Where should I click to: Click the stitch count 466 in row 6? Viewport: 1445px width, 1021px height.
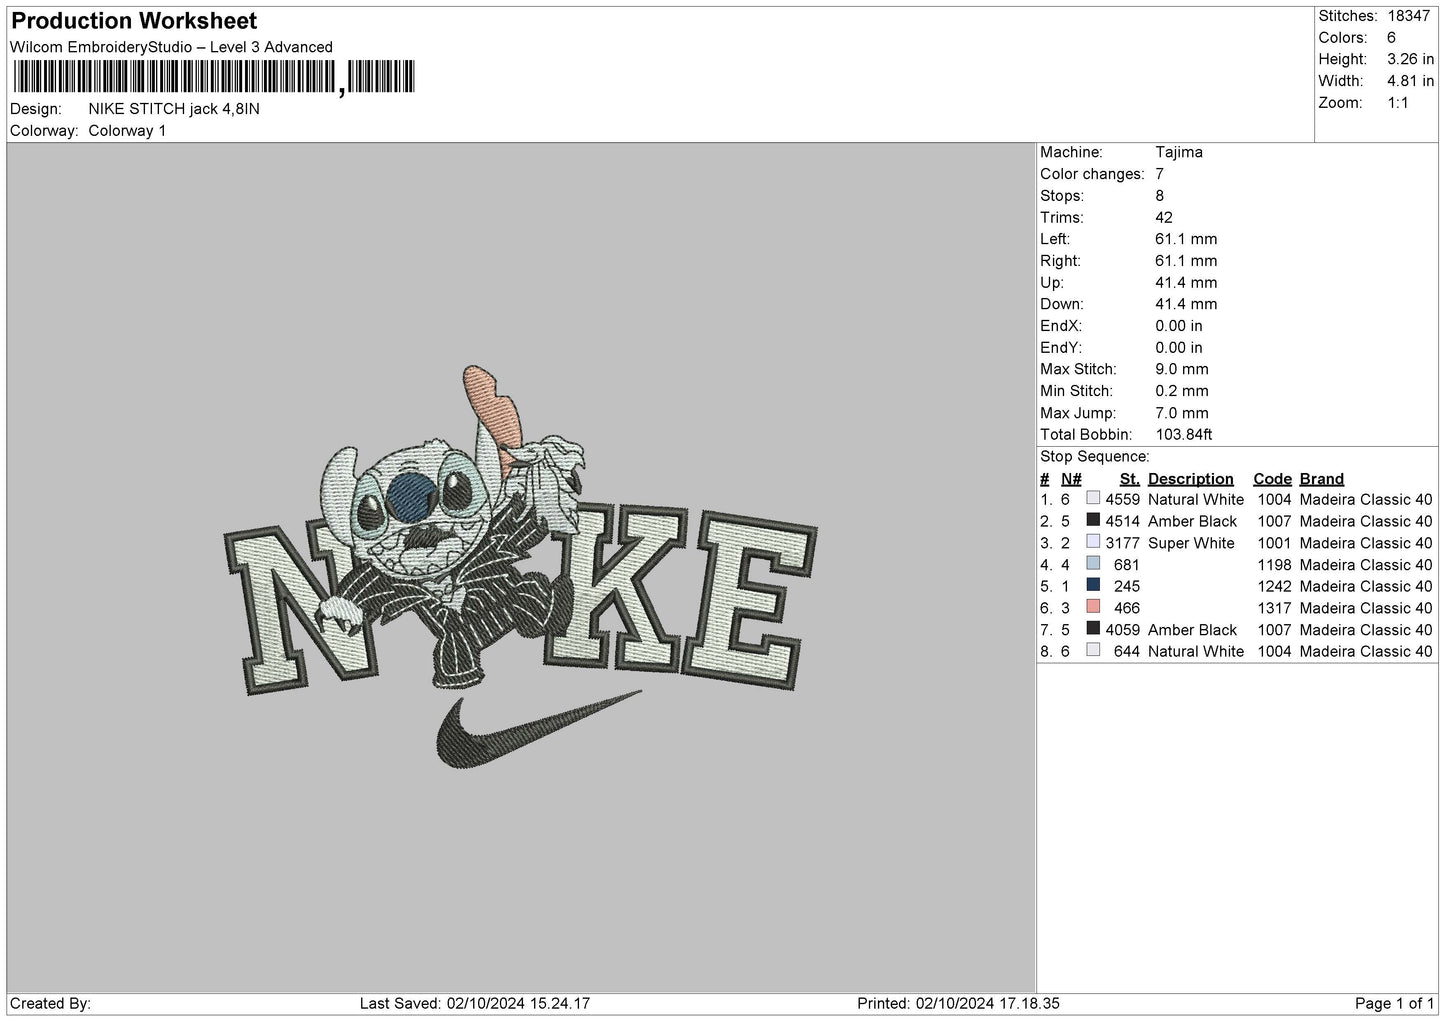[1127, 608]
